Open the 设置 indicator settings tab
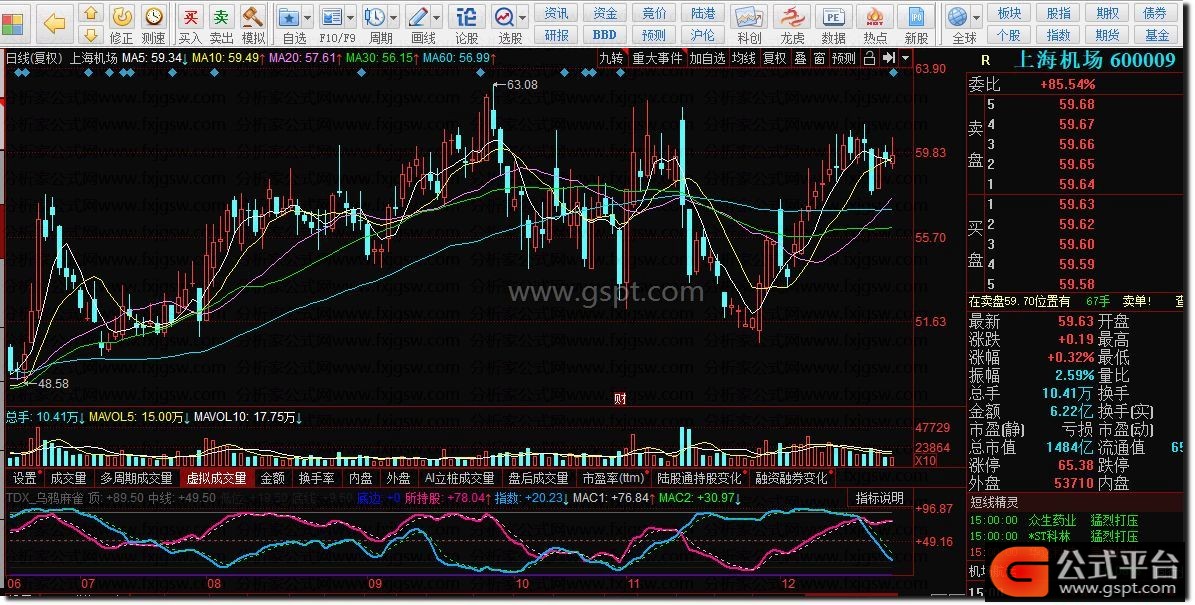The image size is (1195, 605). [25, 478]
